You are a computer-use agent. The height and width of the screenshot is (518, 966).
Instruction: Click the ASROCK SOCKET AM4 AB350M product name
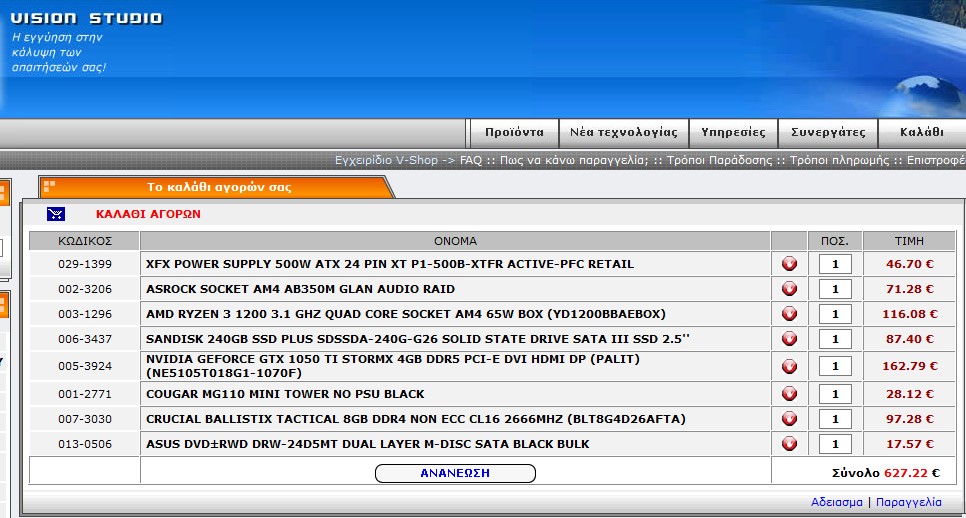pos(300,289)
